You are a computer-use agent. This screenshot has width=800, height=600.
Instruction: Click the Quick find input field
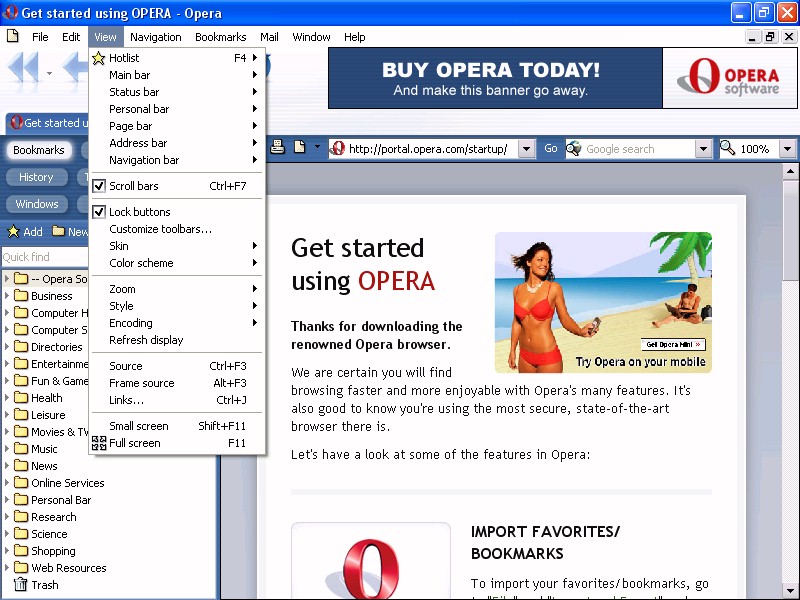point(45,257)
